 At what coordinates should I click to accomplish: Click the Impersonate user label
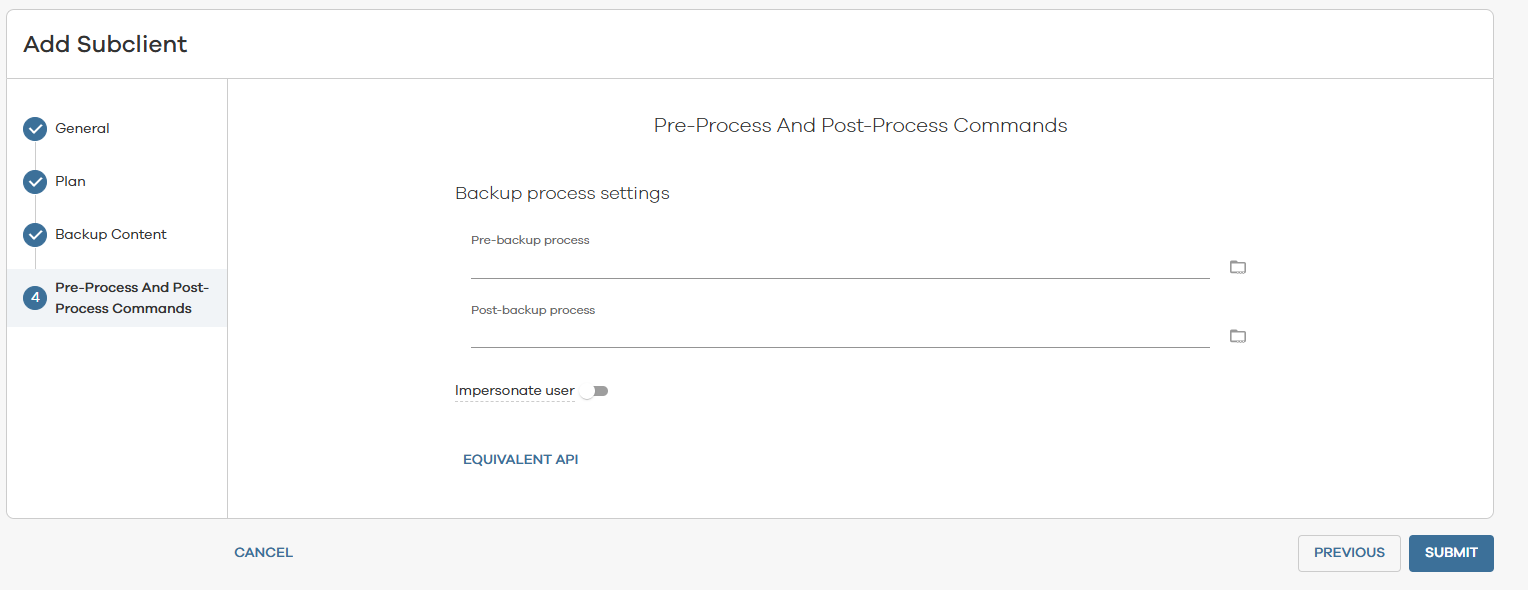[x=514, y=391]
